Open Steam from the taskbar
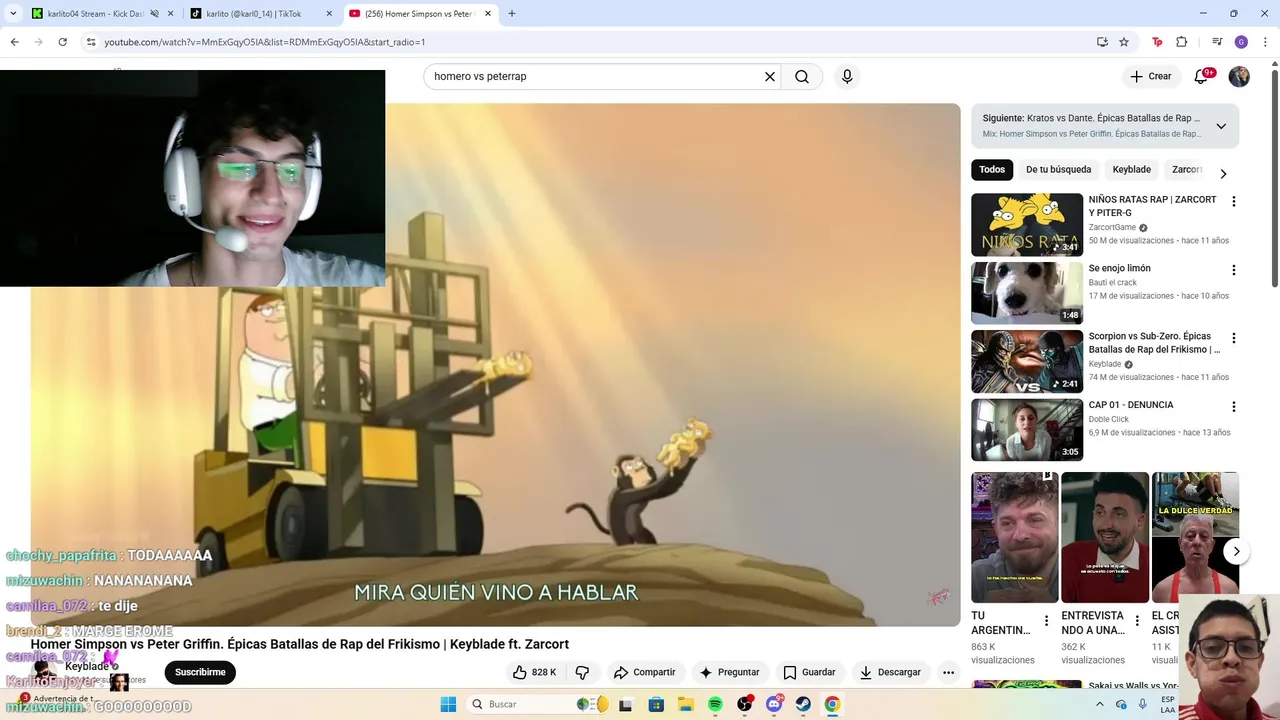 pyautogui.click(x=803, y=704)
